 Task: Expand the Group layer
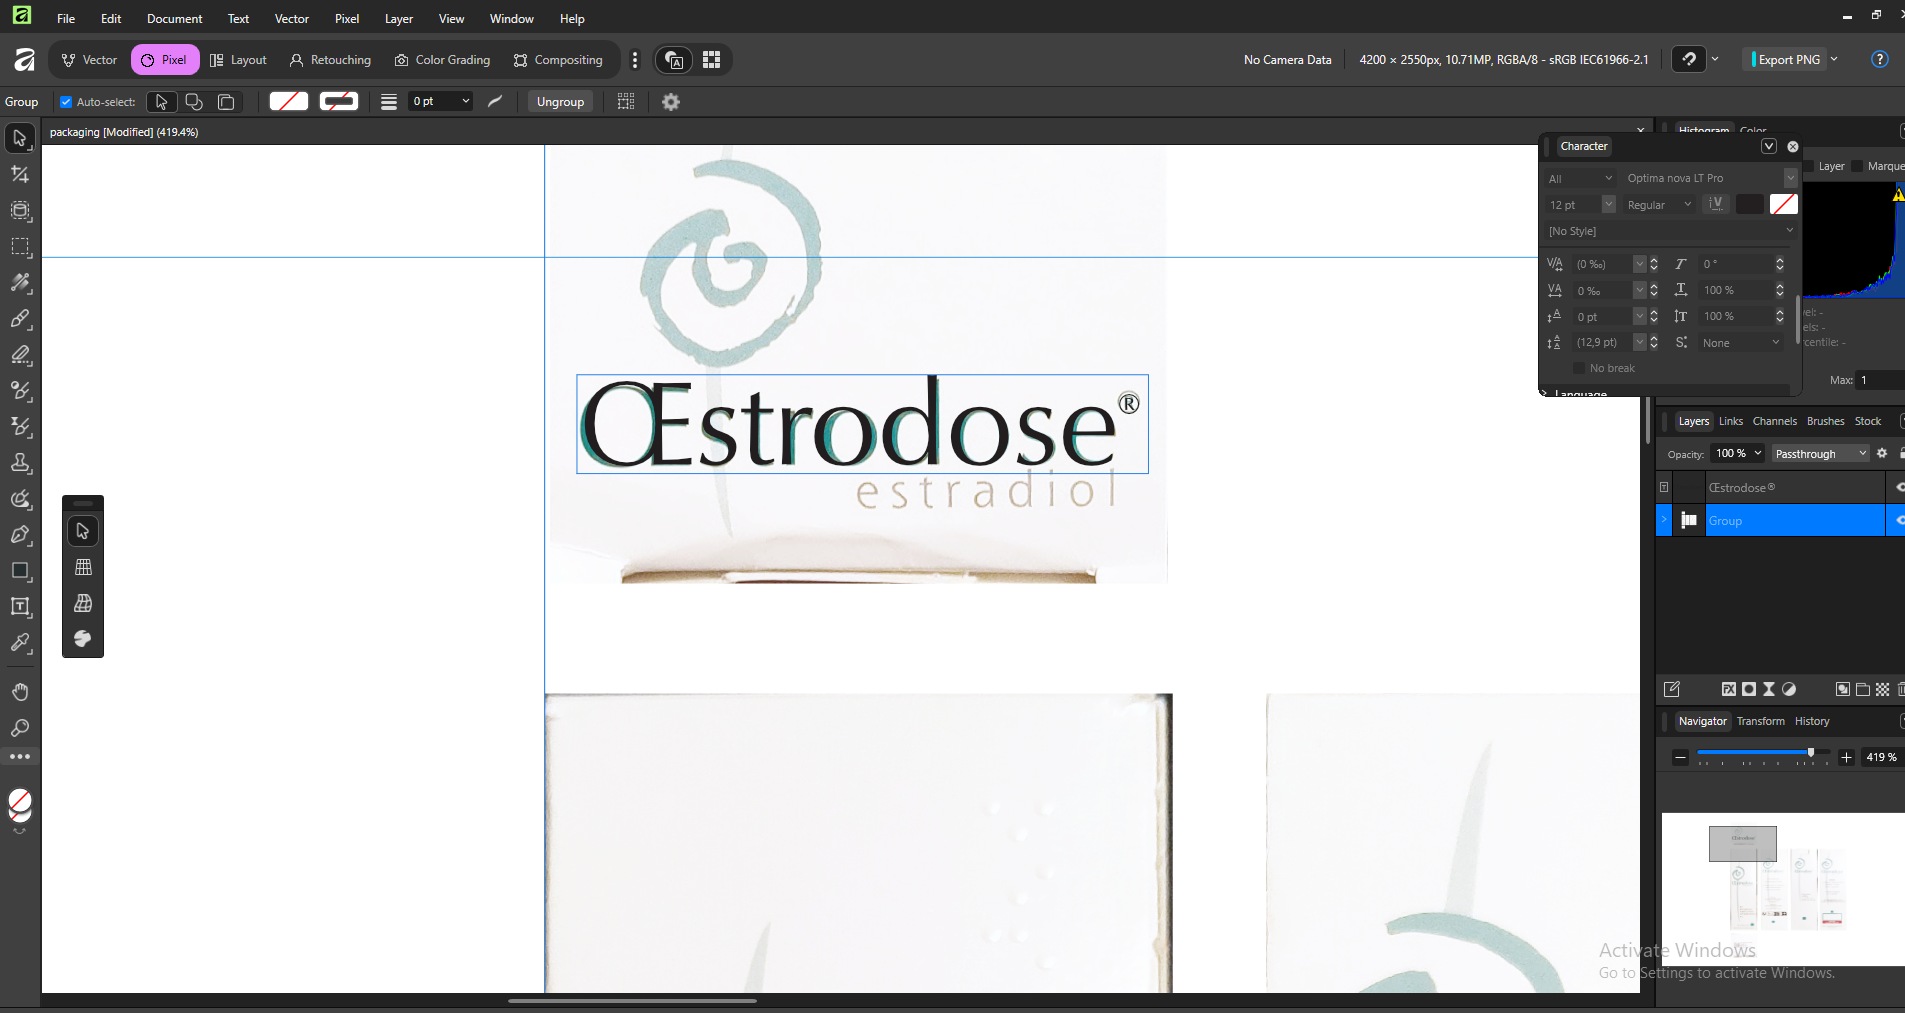1664,520
